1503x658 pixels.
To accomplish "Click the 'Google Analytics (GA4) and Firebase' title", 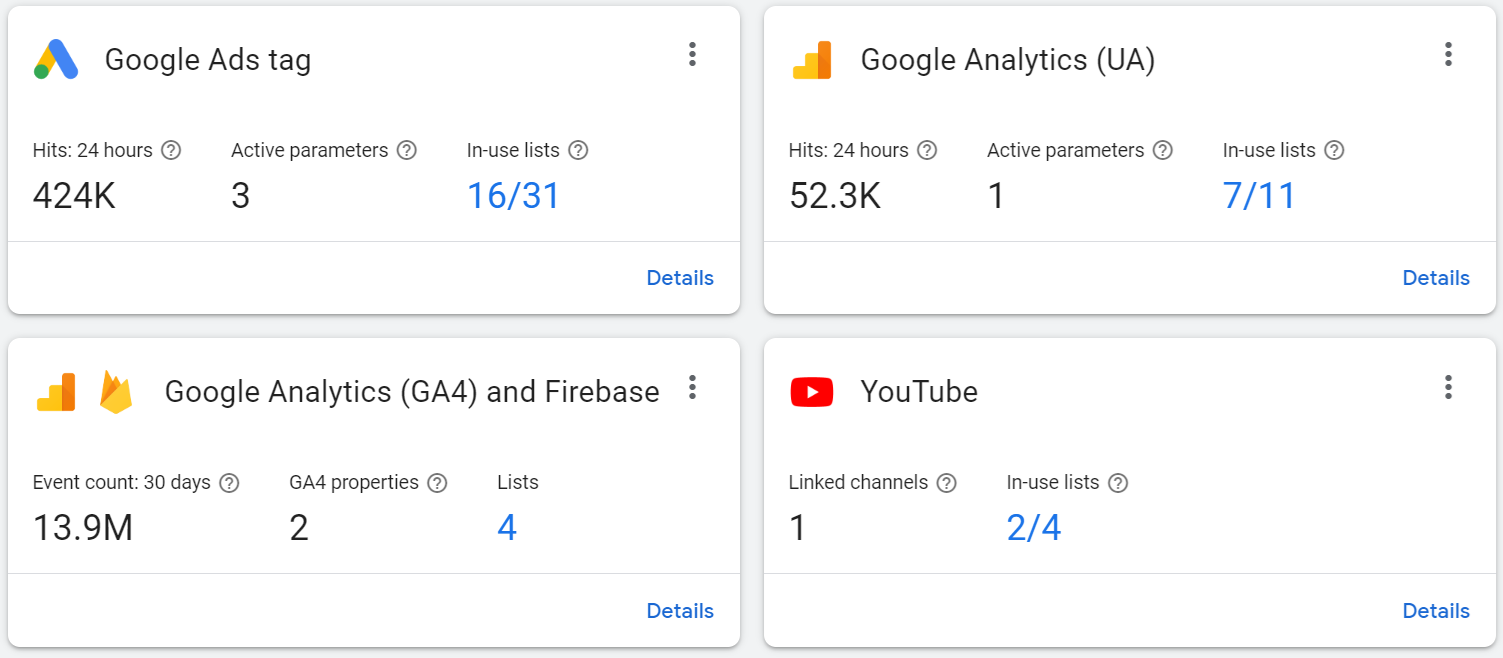I will click(412, 392).
